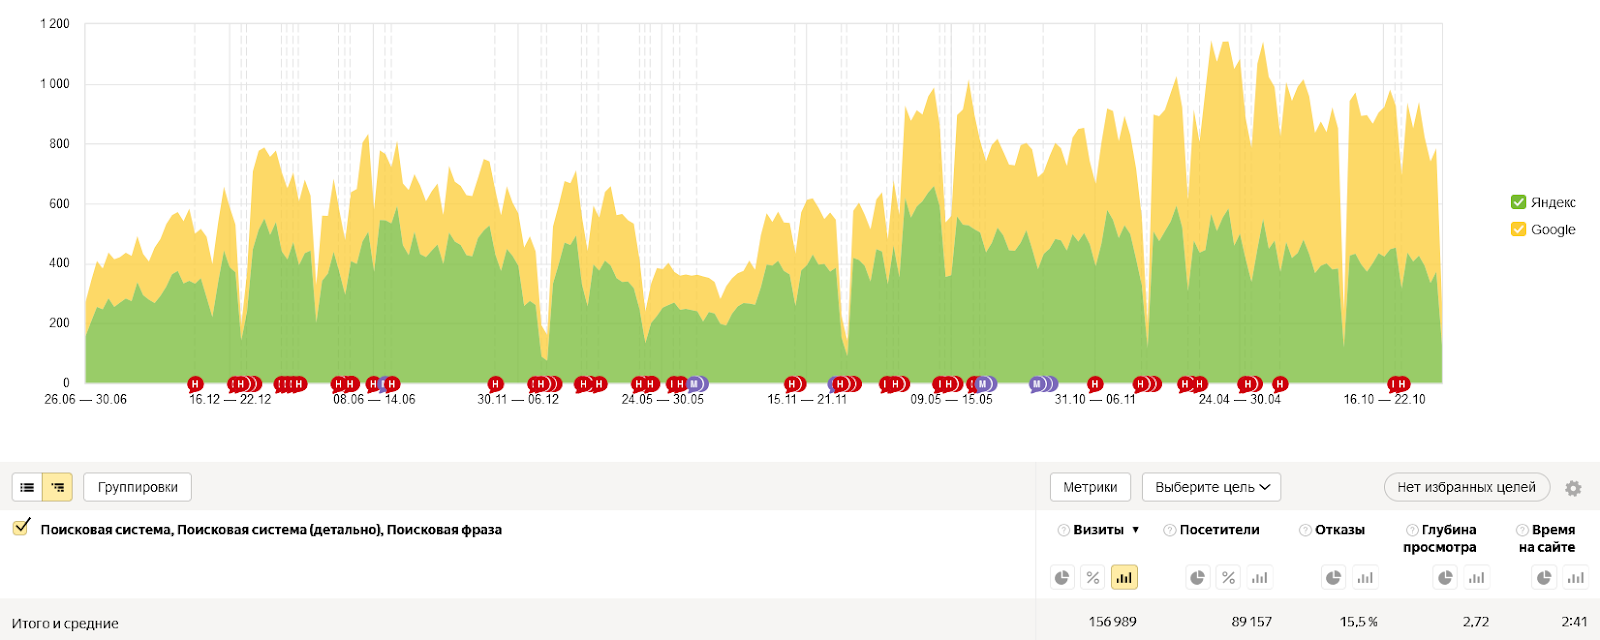Open help icon next to Посетители
Image resolution: width=1600 pixels, height=640 pixels.
coord(1169,530)
